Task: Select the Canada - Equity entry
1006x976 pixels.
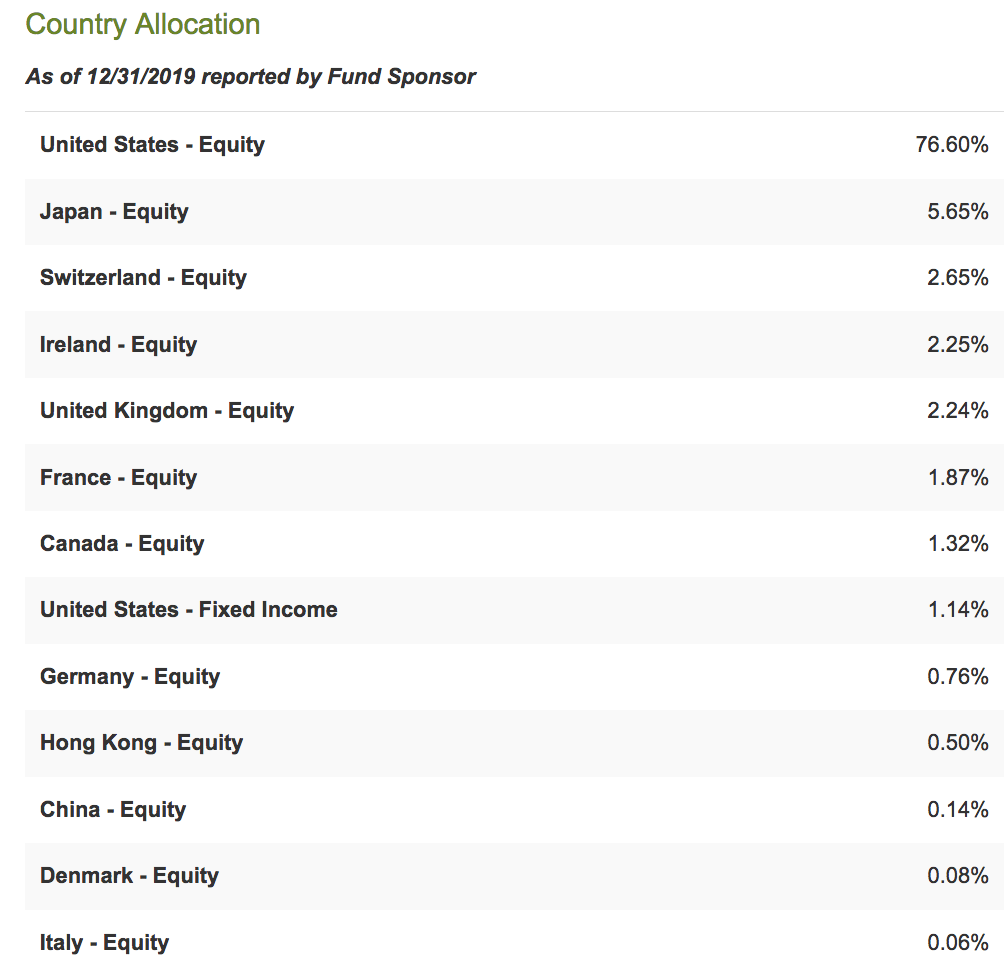Action: coord(122,544)
